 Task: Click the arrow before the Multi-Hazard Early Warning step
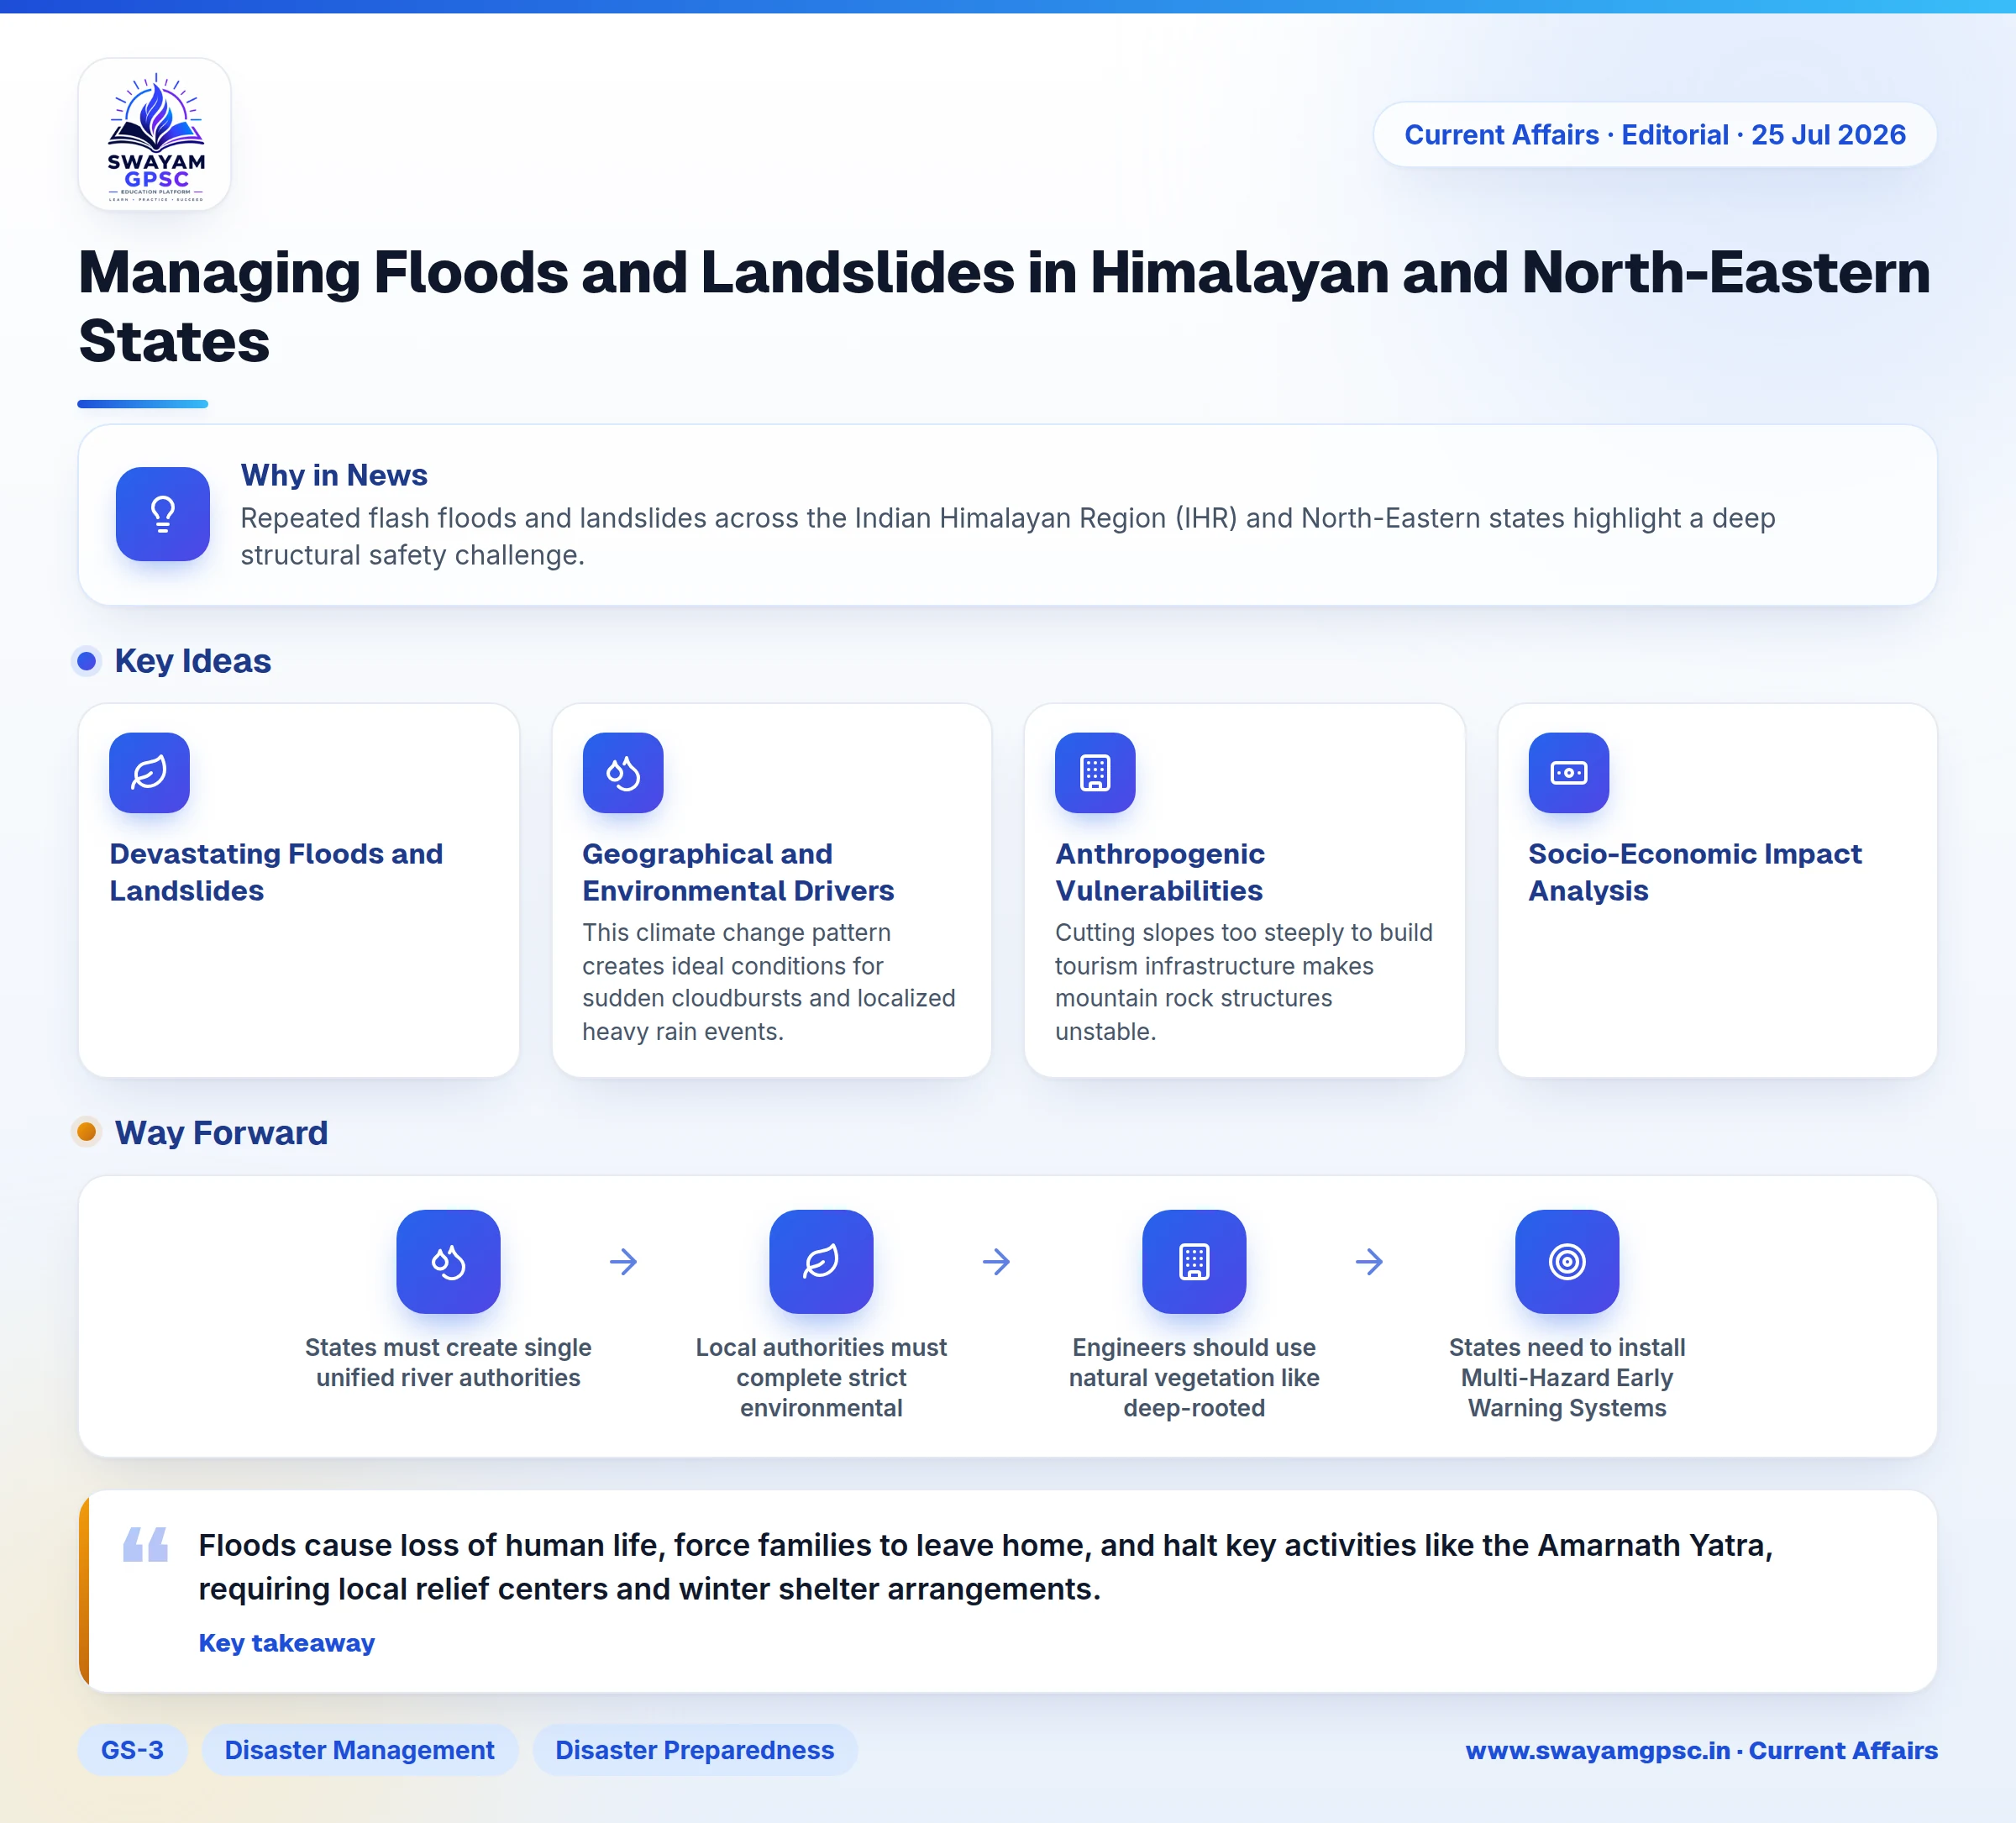click(1369, 1262)
